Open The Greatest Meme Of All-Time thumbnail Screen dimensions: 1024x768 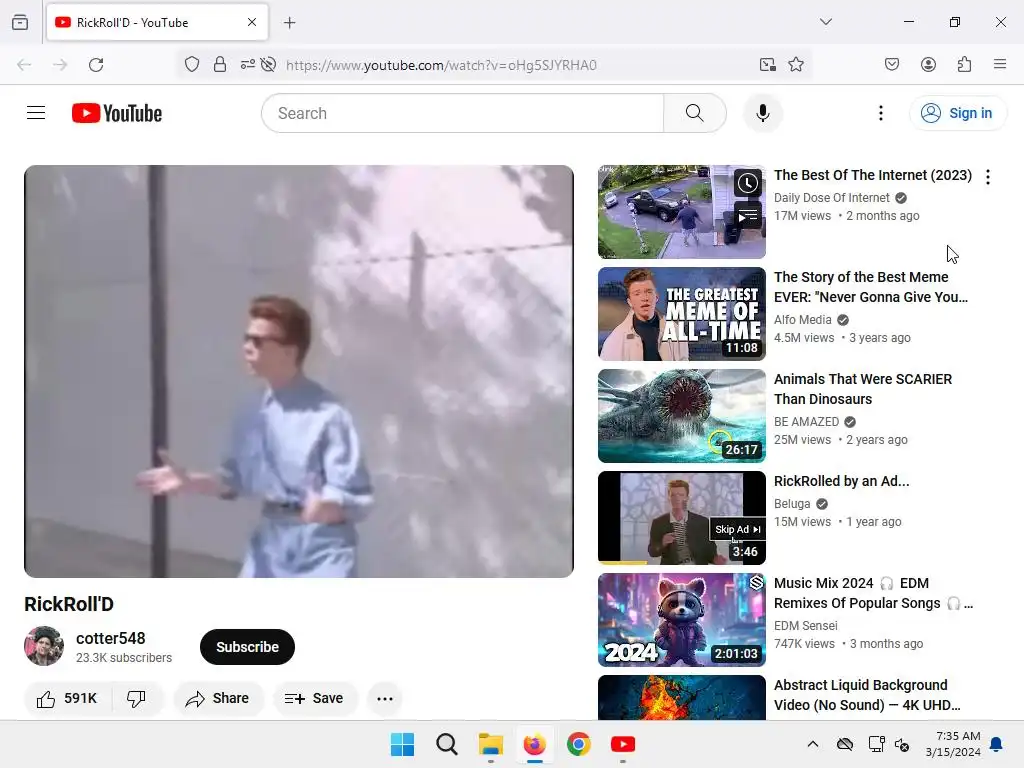point(682,313)
